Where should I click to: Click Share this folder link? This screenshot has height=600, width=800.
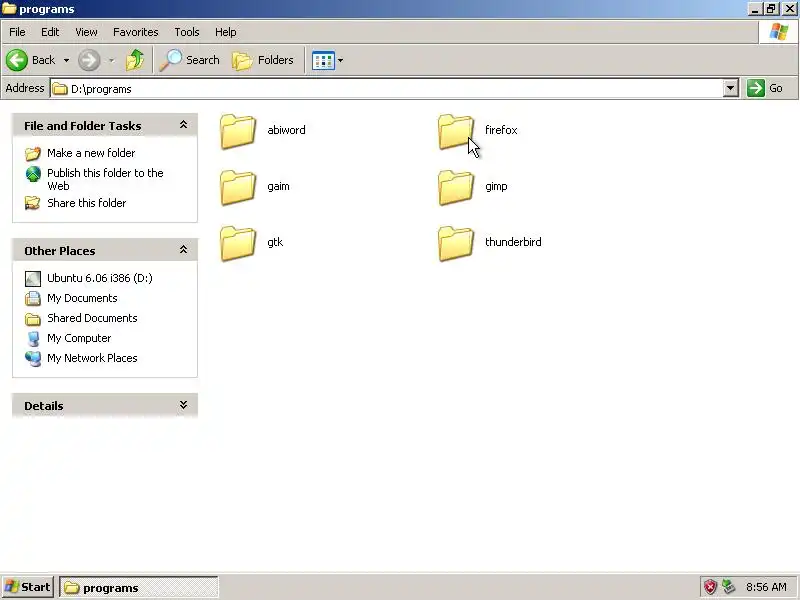click(x=87, y=203)
